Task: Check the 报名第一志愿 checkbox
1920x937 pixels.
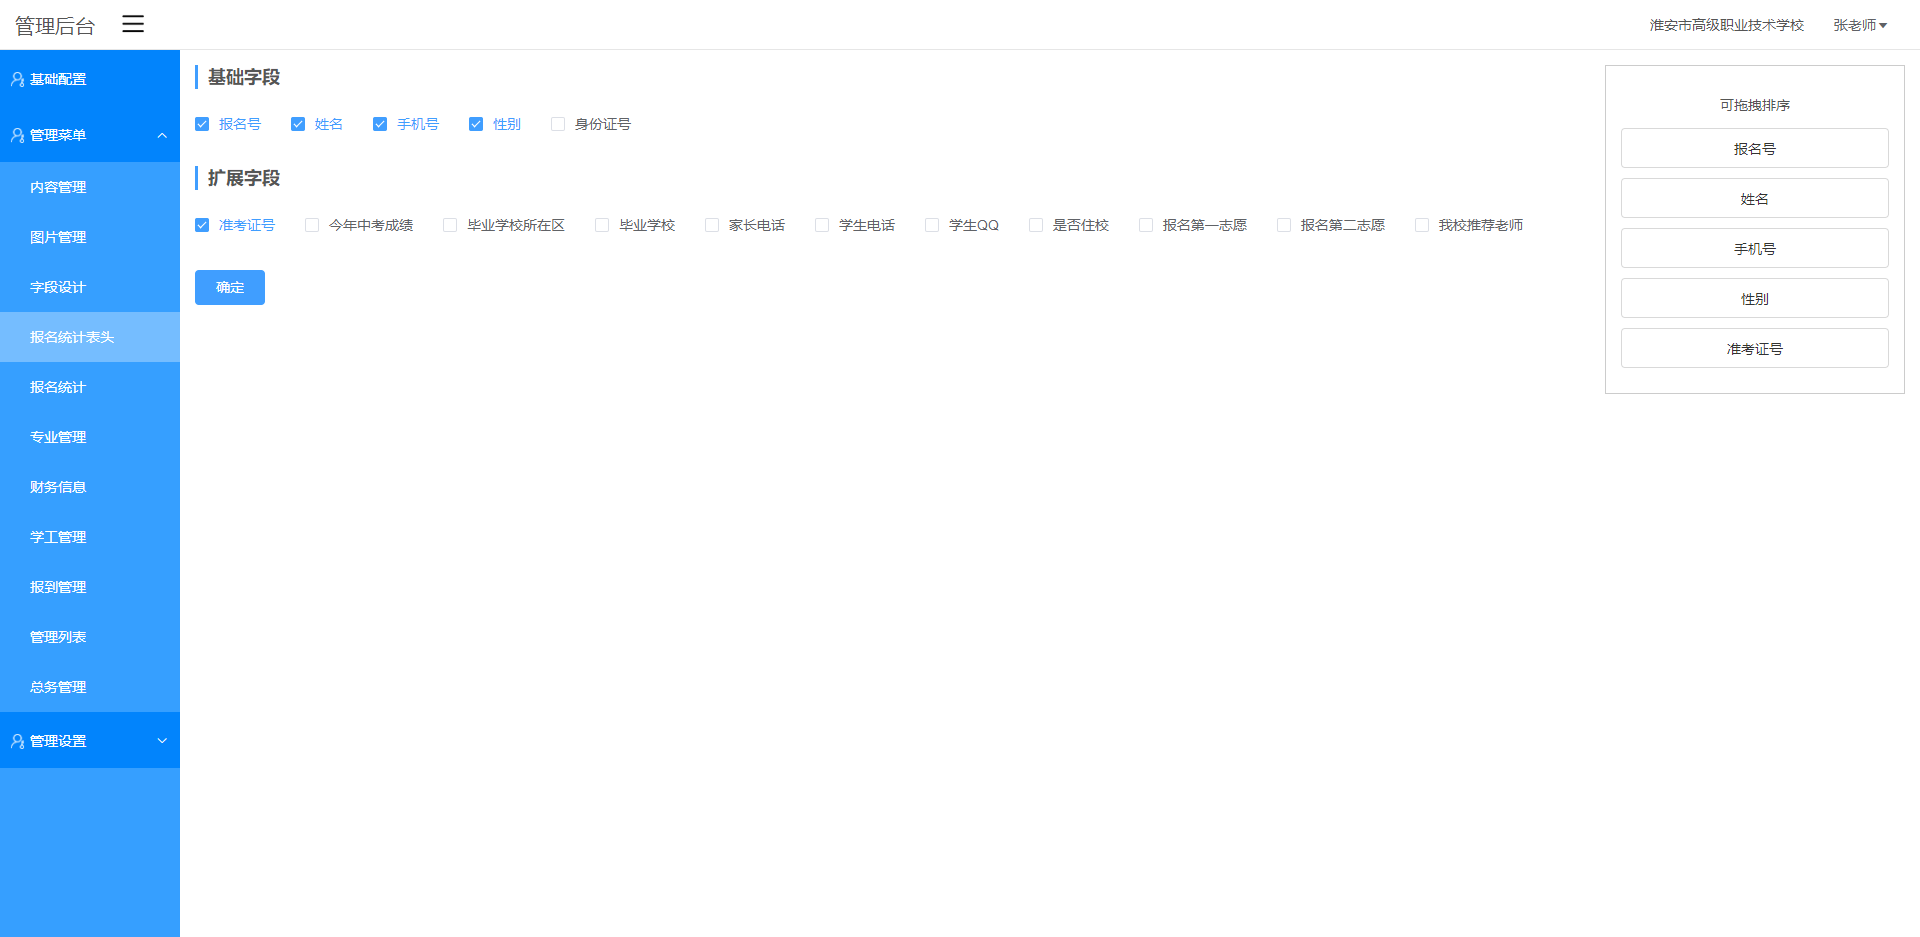Action: (x=1146, y=225)
